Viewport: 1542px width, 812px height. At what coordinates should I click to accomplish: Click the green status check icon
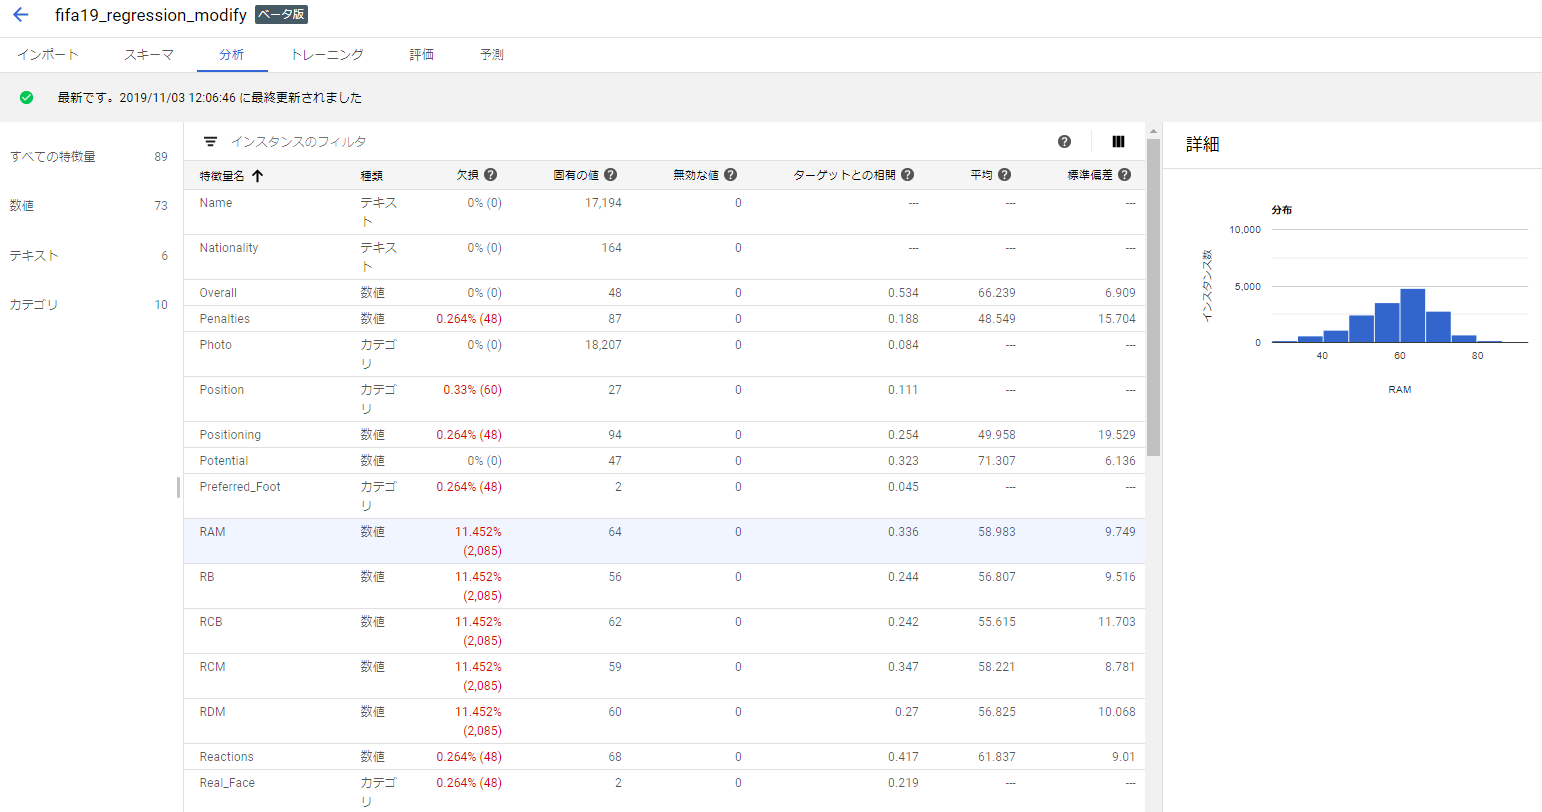tap(26, 97)
